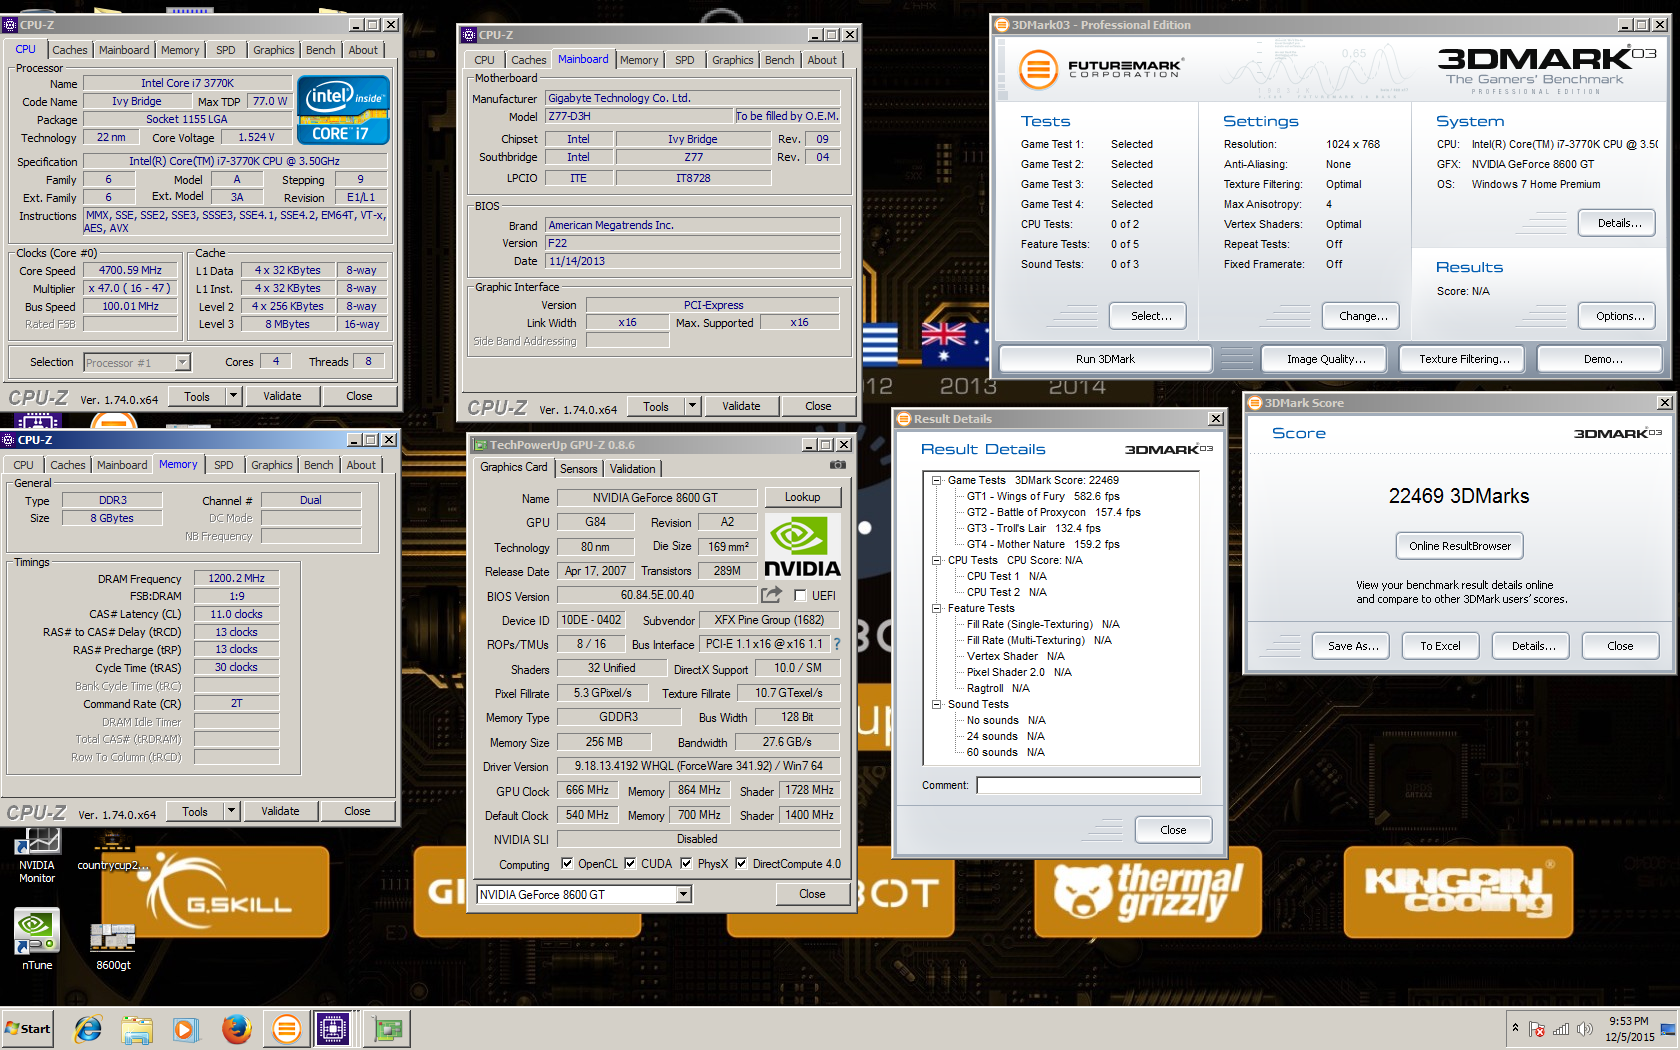
Task: Click the Futuremark logo in 3DMark03
Action: point(1100,70)
